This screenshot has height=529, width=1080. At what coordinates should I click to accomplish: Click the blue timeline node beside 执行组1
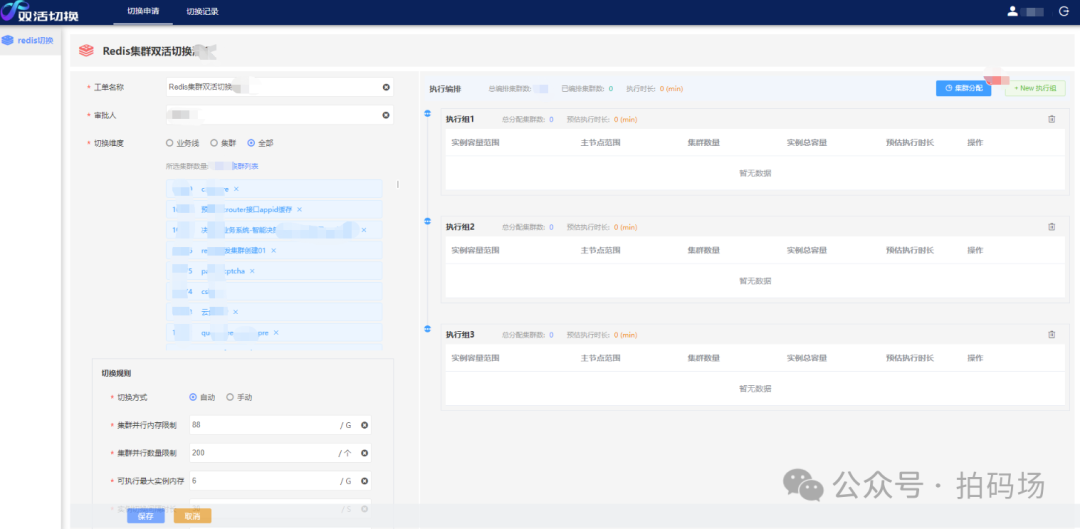coord(428,114)
